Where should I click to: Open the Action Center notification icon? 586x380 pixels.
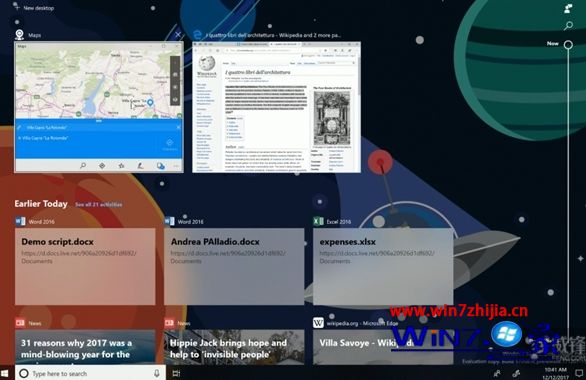(579, 373)
